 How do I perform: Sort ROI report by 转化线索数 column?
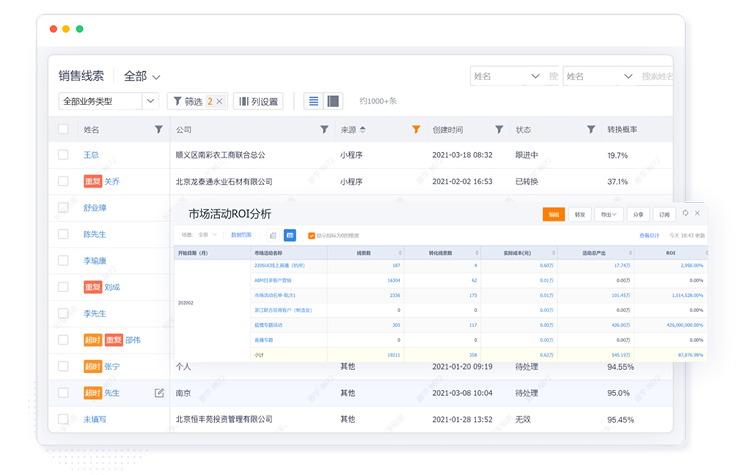[x=477, y=253]
